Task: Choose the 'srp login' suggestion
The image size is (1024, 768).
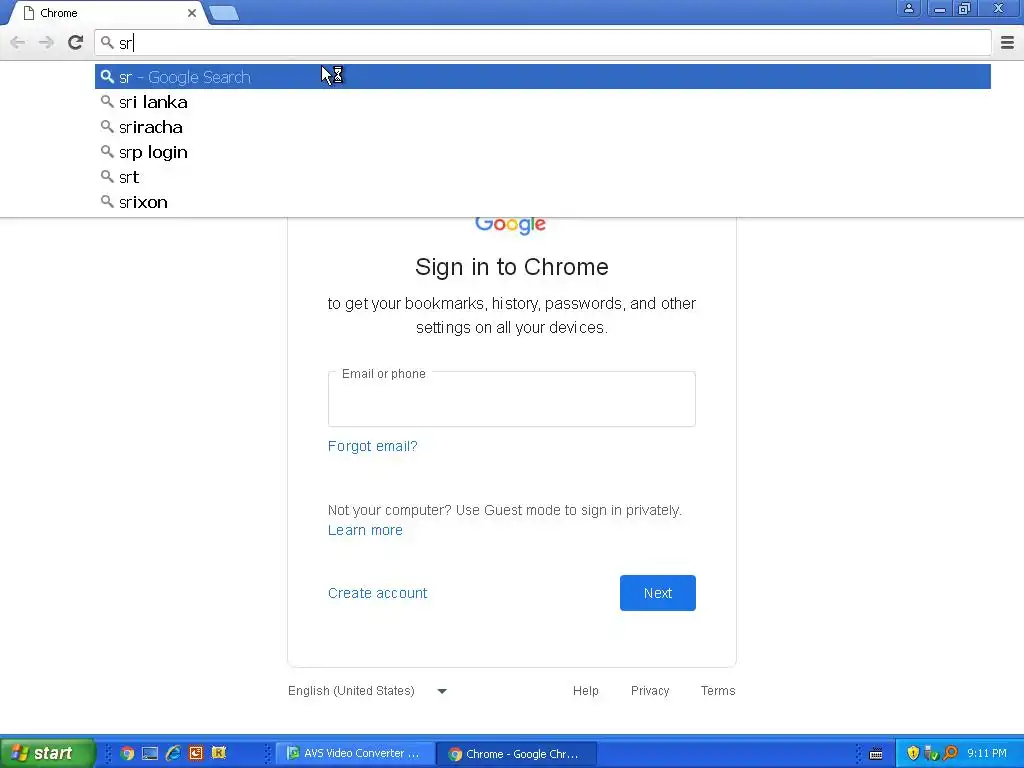Action: (x=543, y=152)
